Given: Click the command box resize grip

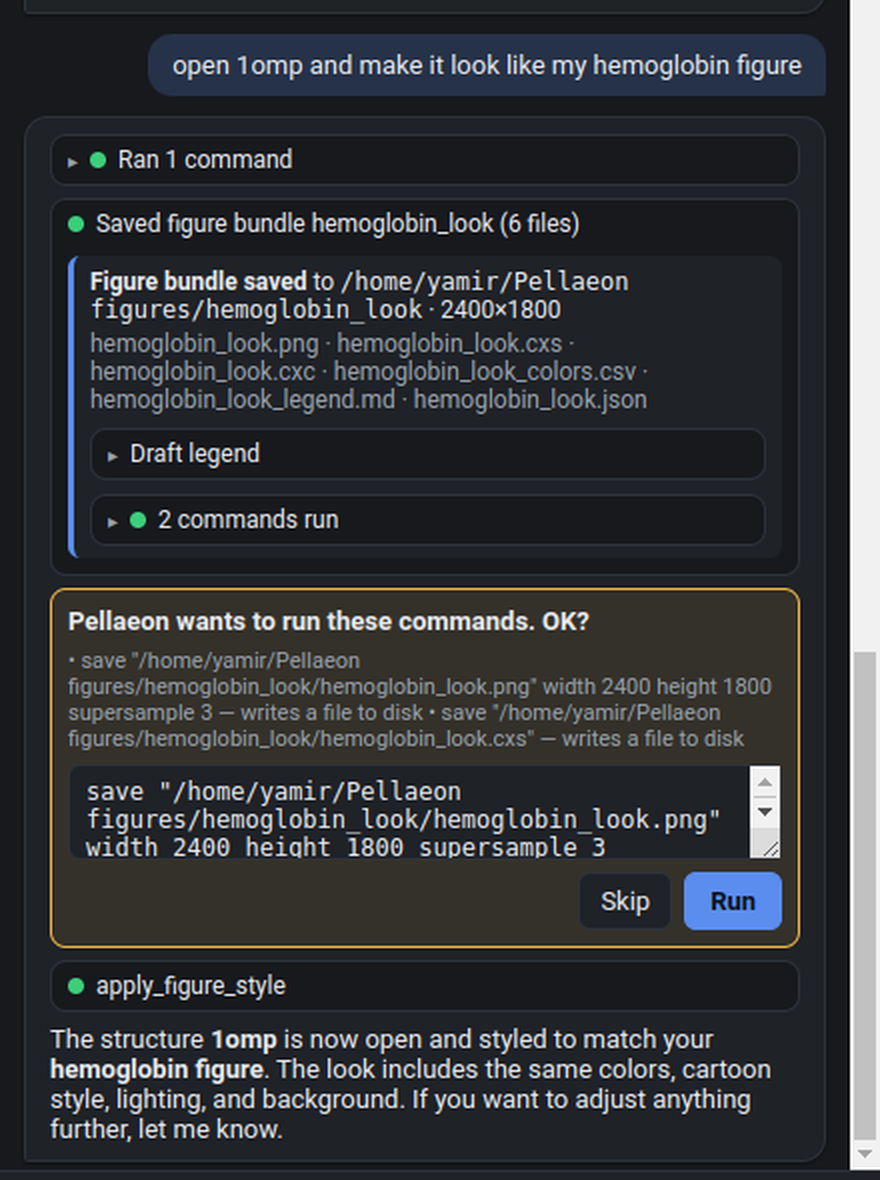Looking at the screenshot, I should point(770,849).
